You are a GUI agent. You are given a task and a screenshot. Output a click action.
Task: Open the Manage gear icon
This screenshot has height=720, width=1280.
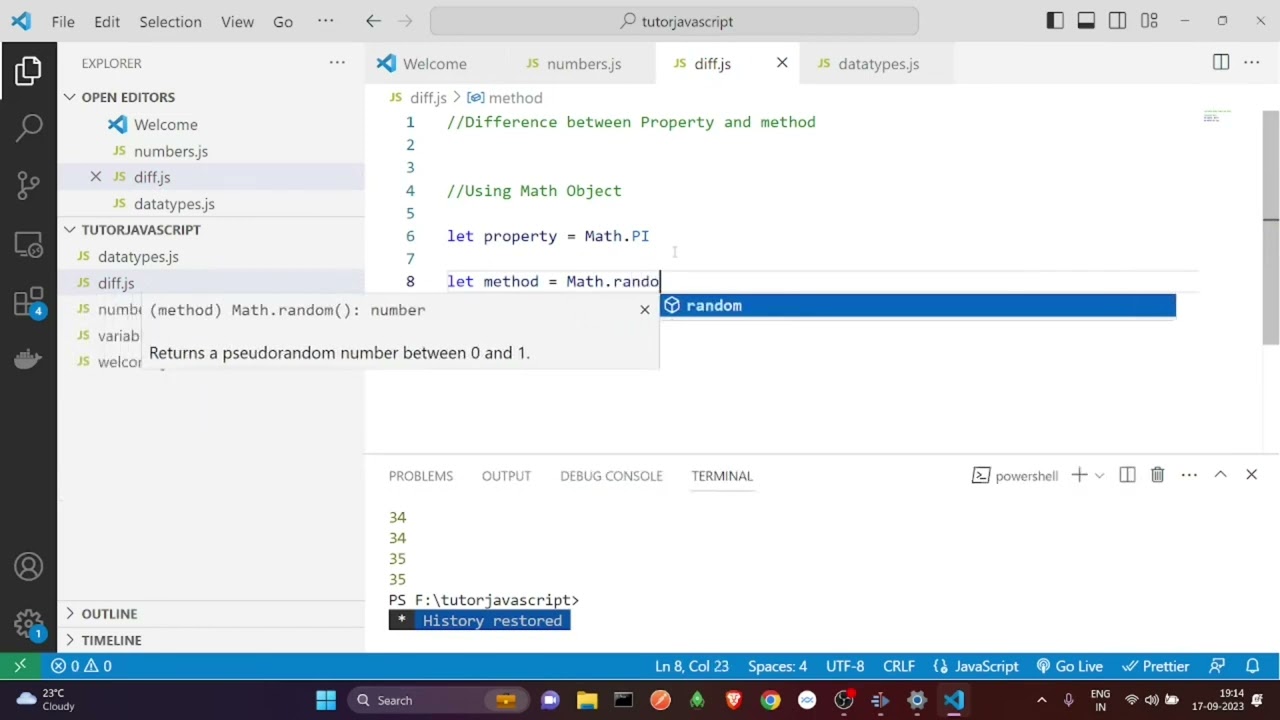click(28, 625)
